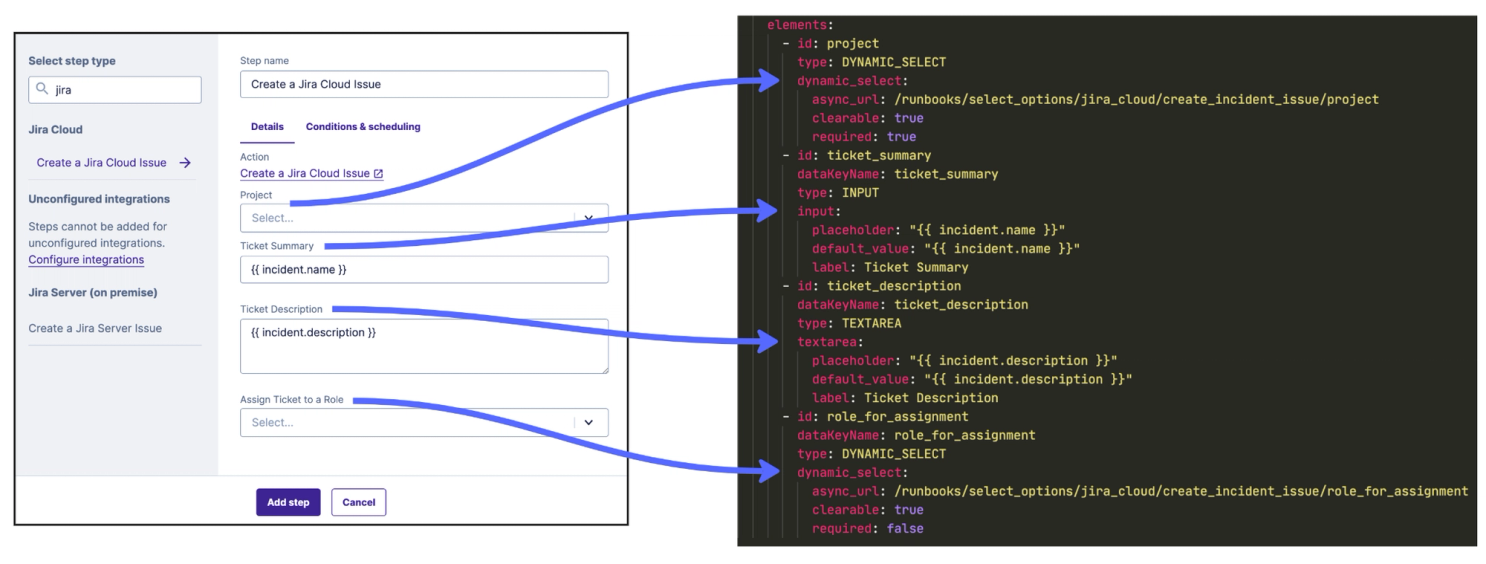Viewport: 1486px width, 564px height.
Task: Click the Assign Ticket to a Role label
Action: point(292,400)
